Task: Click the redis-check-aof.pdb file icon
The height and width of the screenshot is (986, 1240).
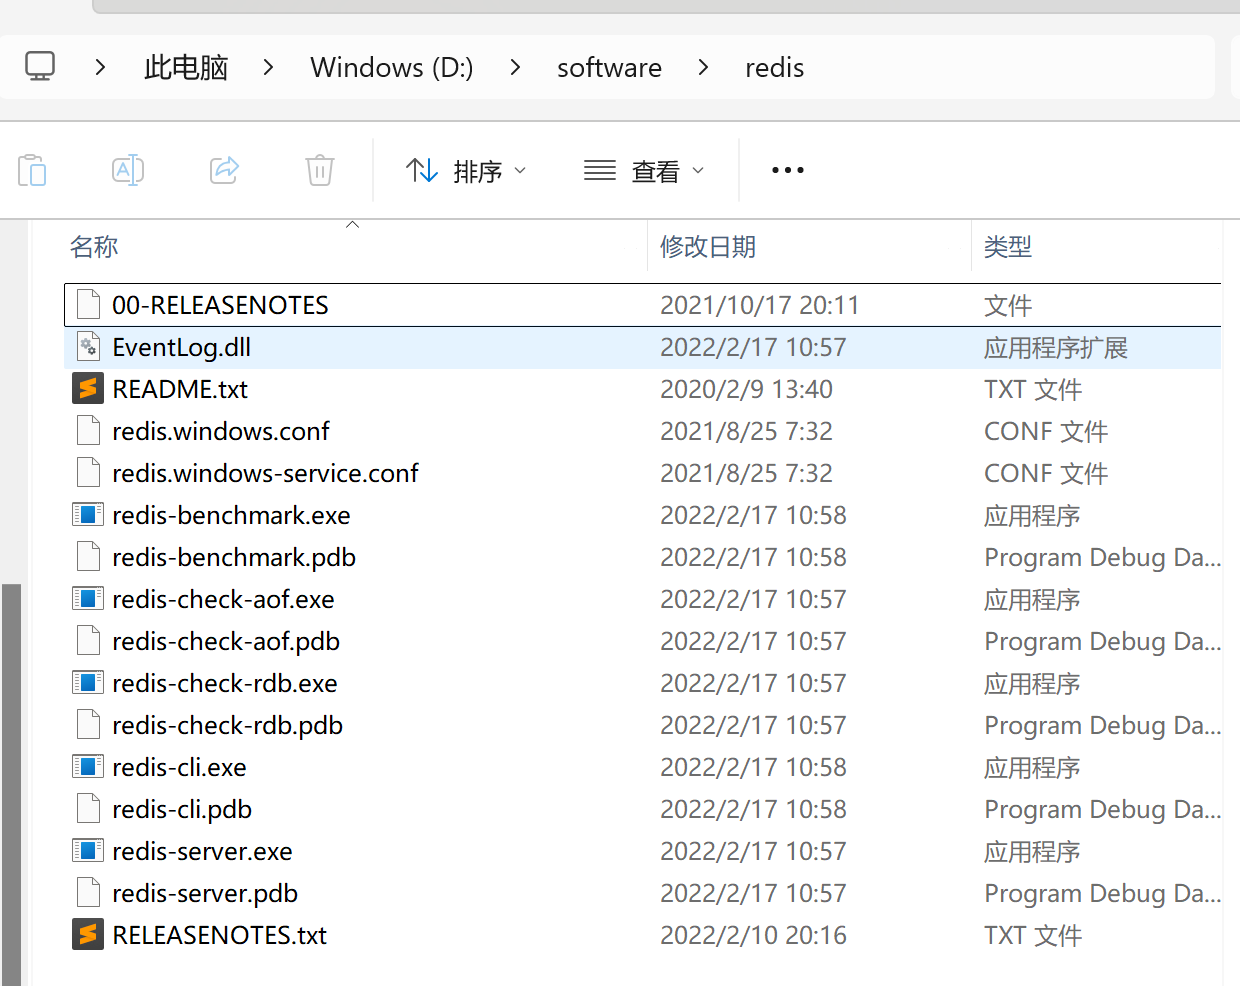Action: pos(88,641)
